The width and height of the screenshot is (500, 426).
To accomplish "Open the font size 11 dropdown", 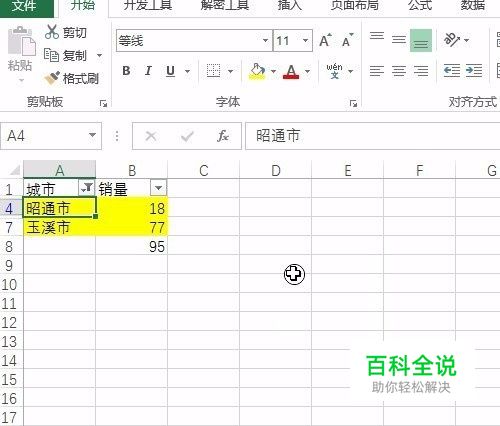I will pyautogui.click(x=305, y=41).
